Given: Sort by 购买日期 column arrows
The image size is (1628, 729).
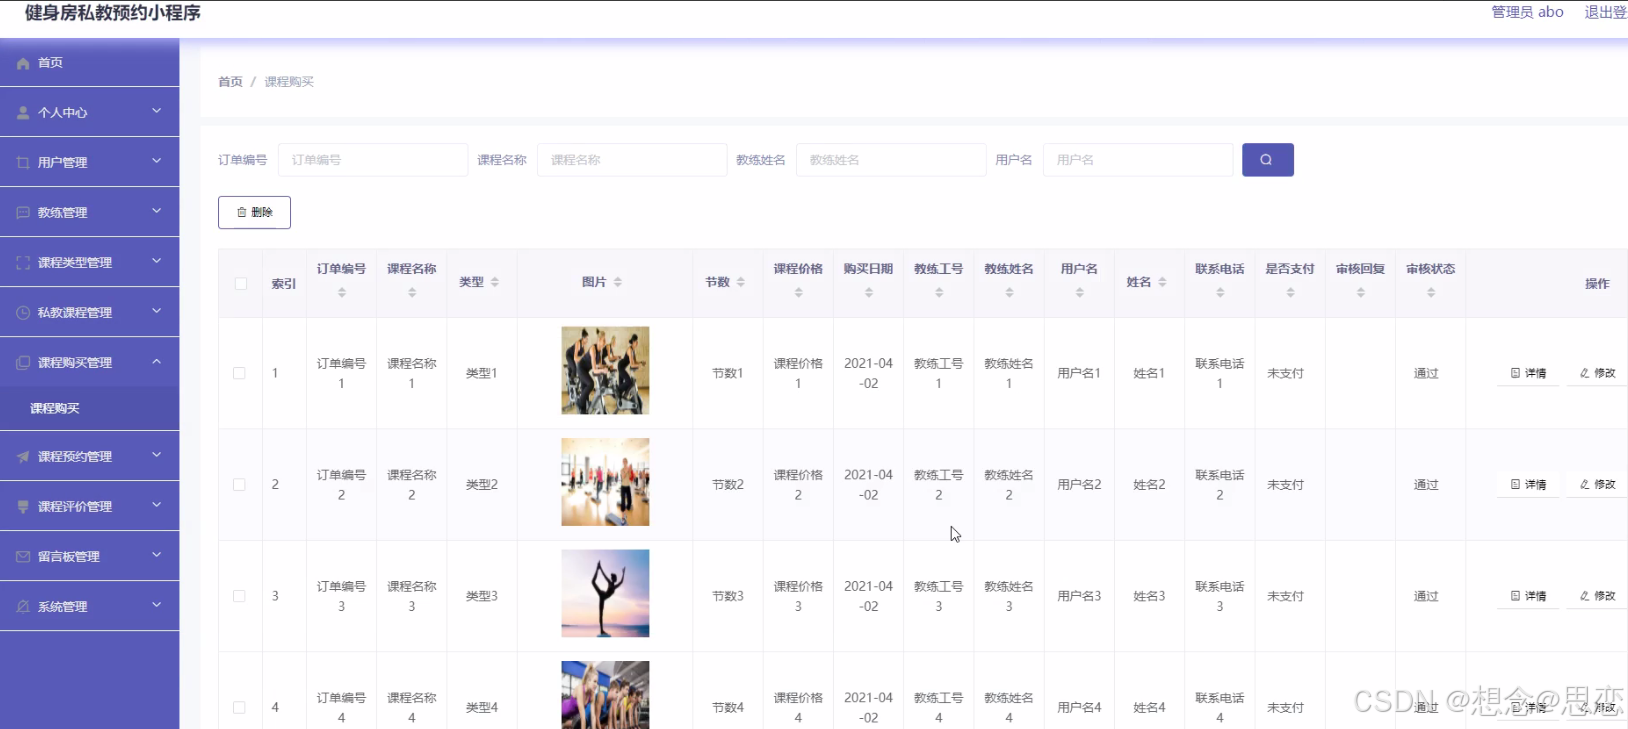Looking at the screenshot, I should 869,293.
